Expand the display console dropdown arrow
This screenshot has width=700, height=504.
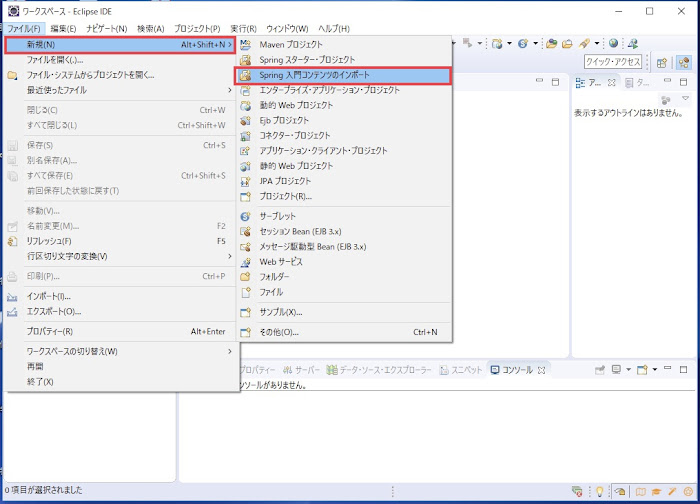point(628,370)
